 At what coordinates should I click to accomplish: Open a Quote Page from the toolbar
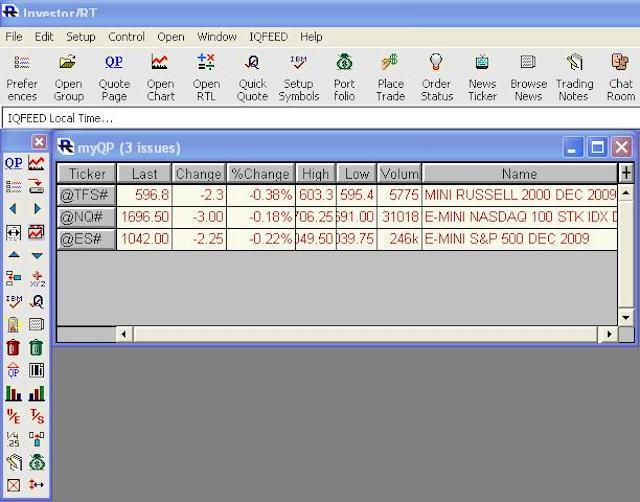(114, 78)
